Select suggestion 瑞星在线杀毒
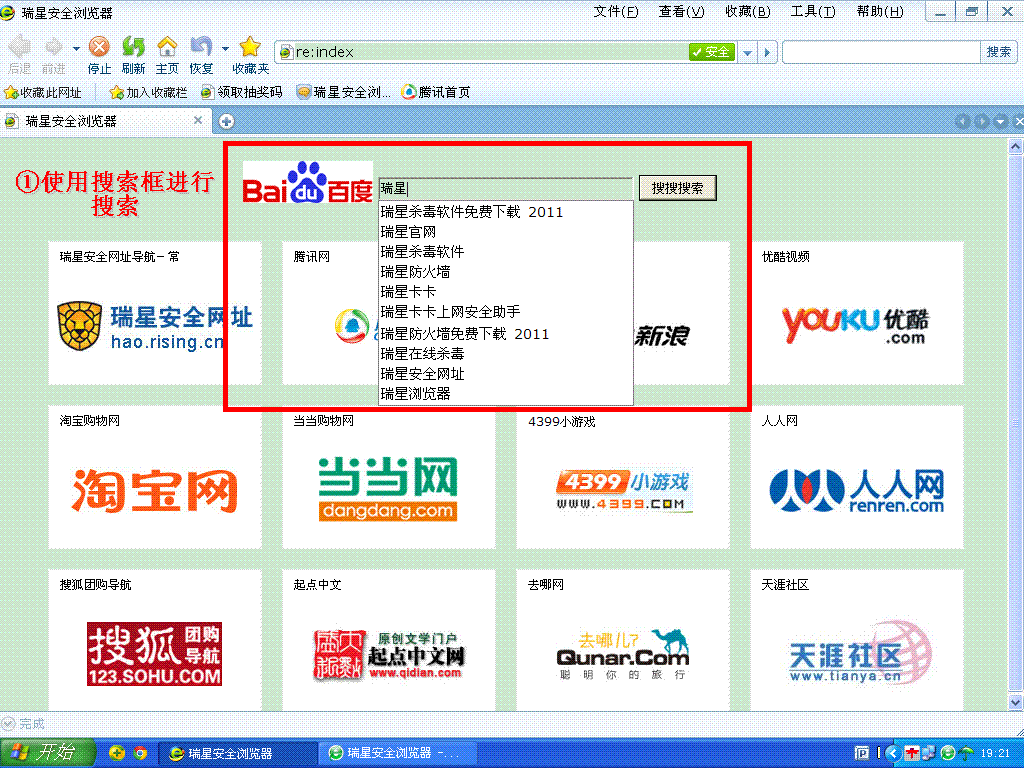This screenshot has height=768, width=1024. click(x=505, y=354)
